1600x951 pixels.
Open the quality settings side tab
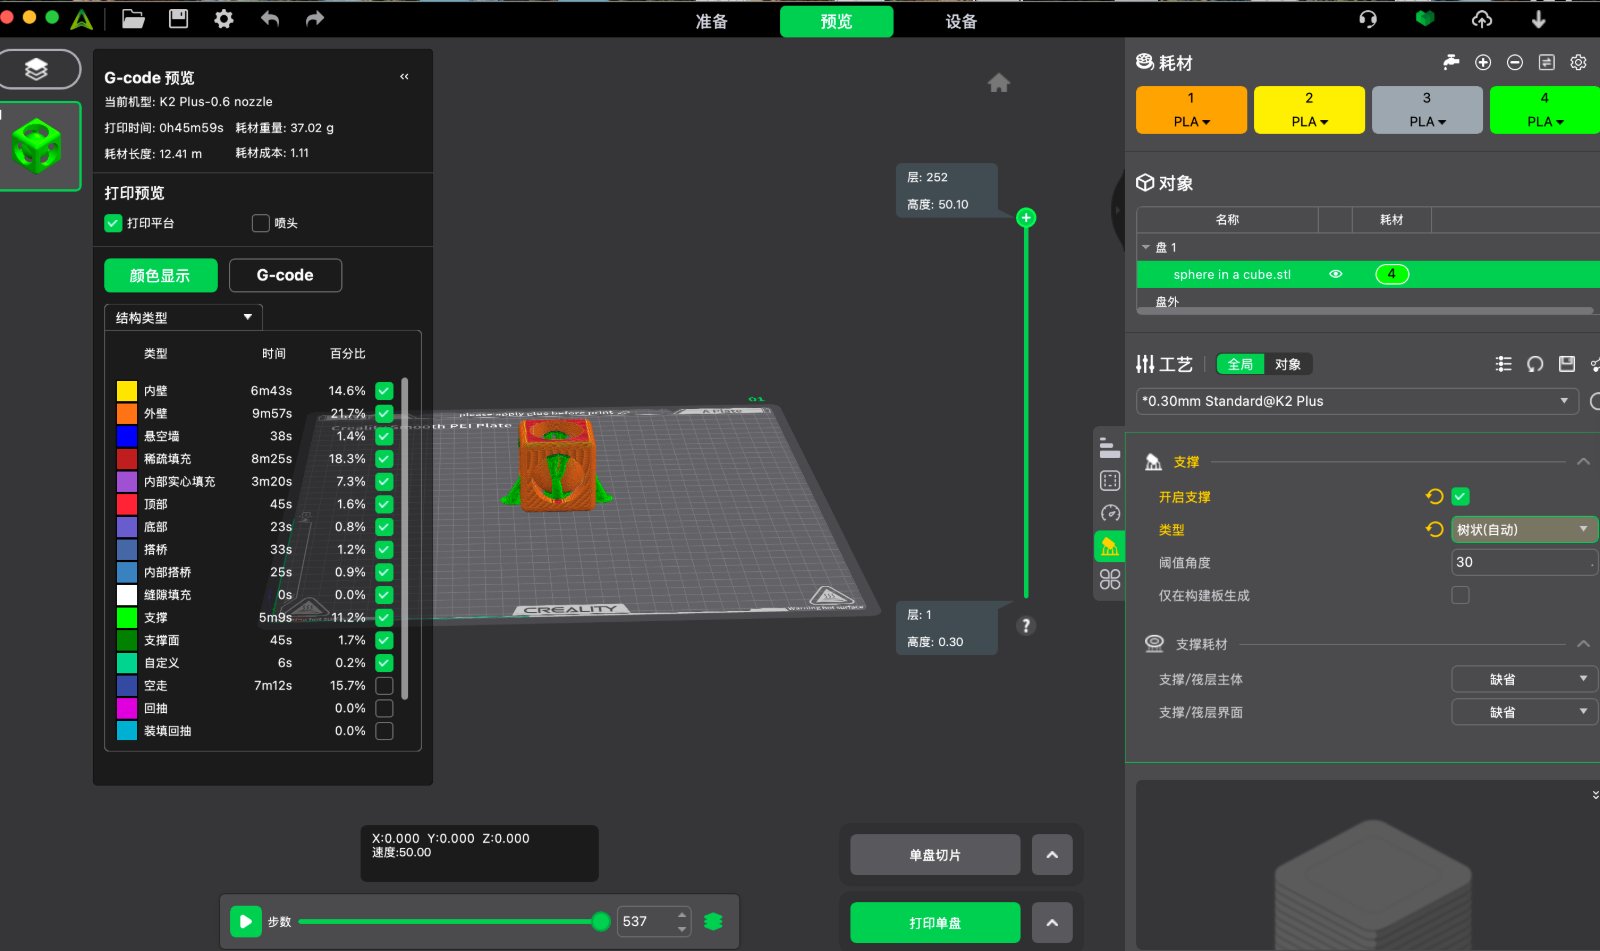[x=1110, y=448]
